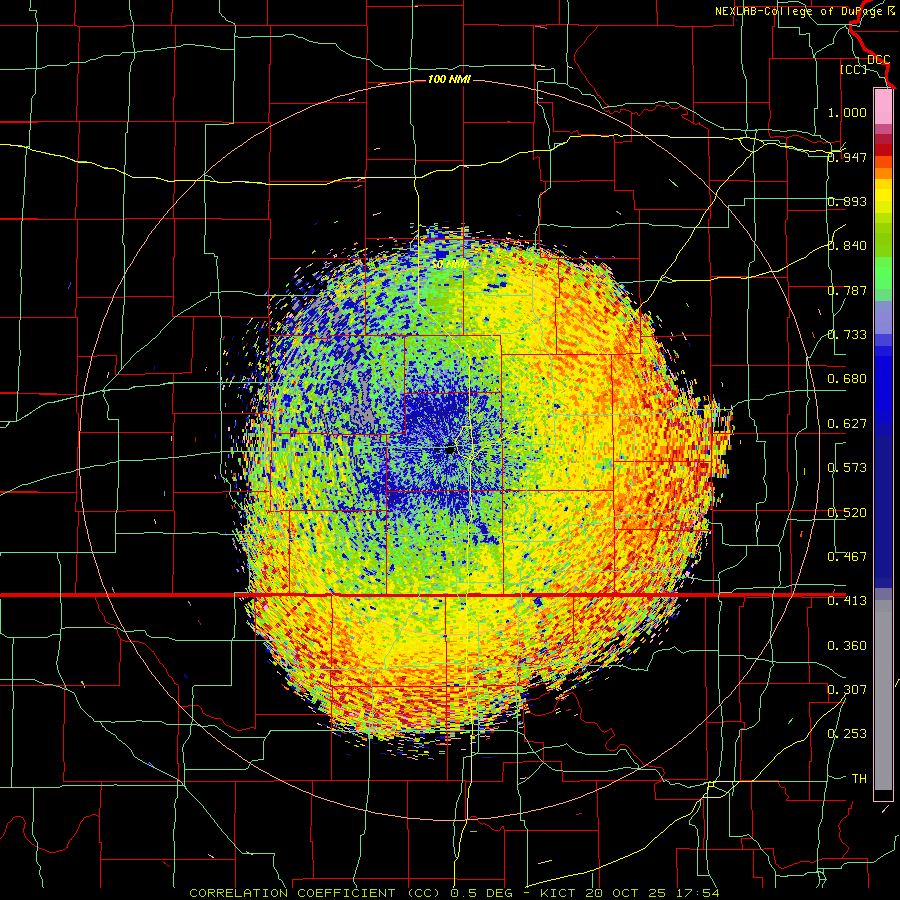Viewport: 900px width, 900px height.
Task: Click the 0.573 legend value
Action: tap(847, 468)
